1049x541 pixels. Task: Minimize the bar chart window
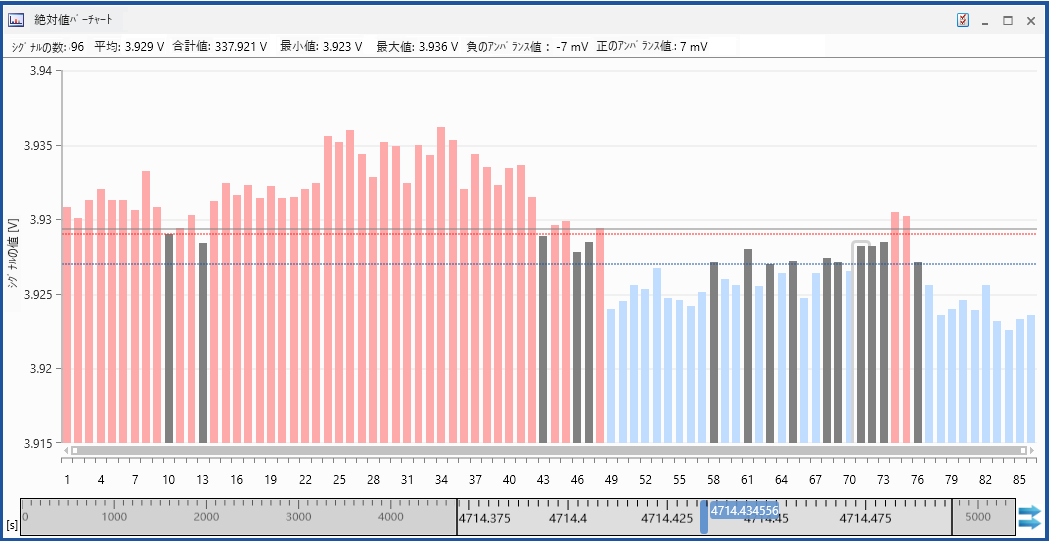985,20
